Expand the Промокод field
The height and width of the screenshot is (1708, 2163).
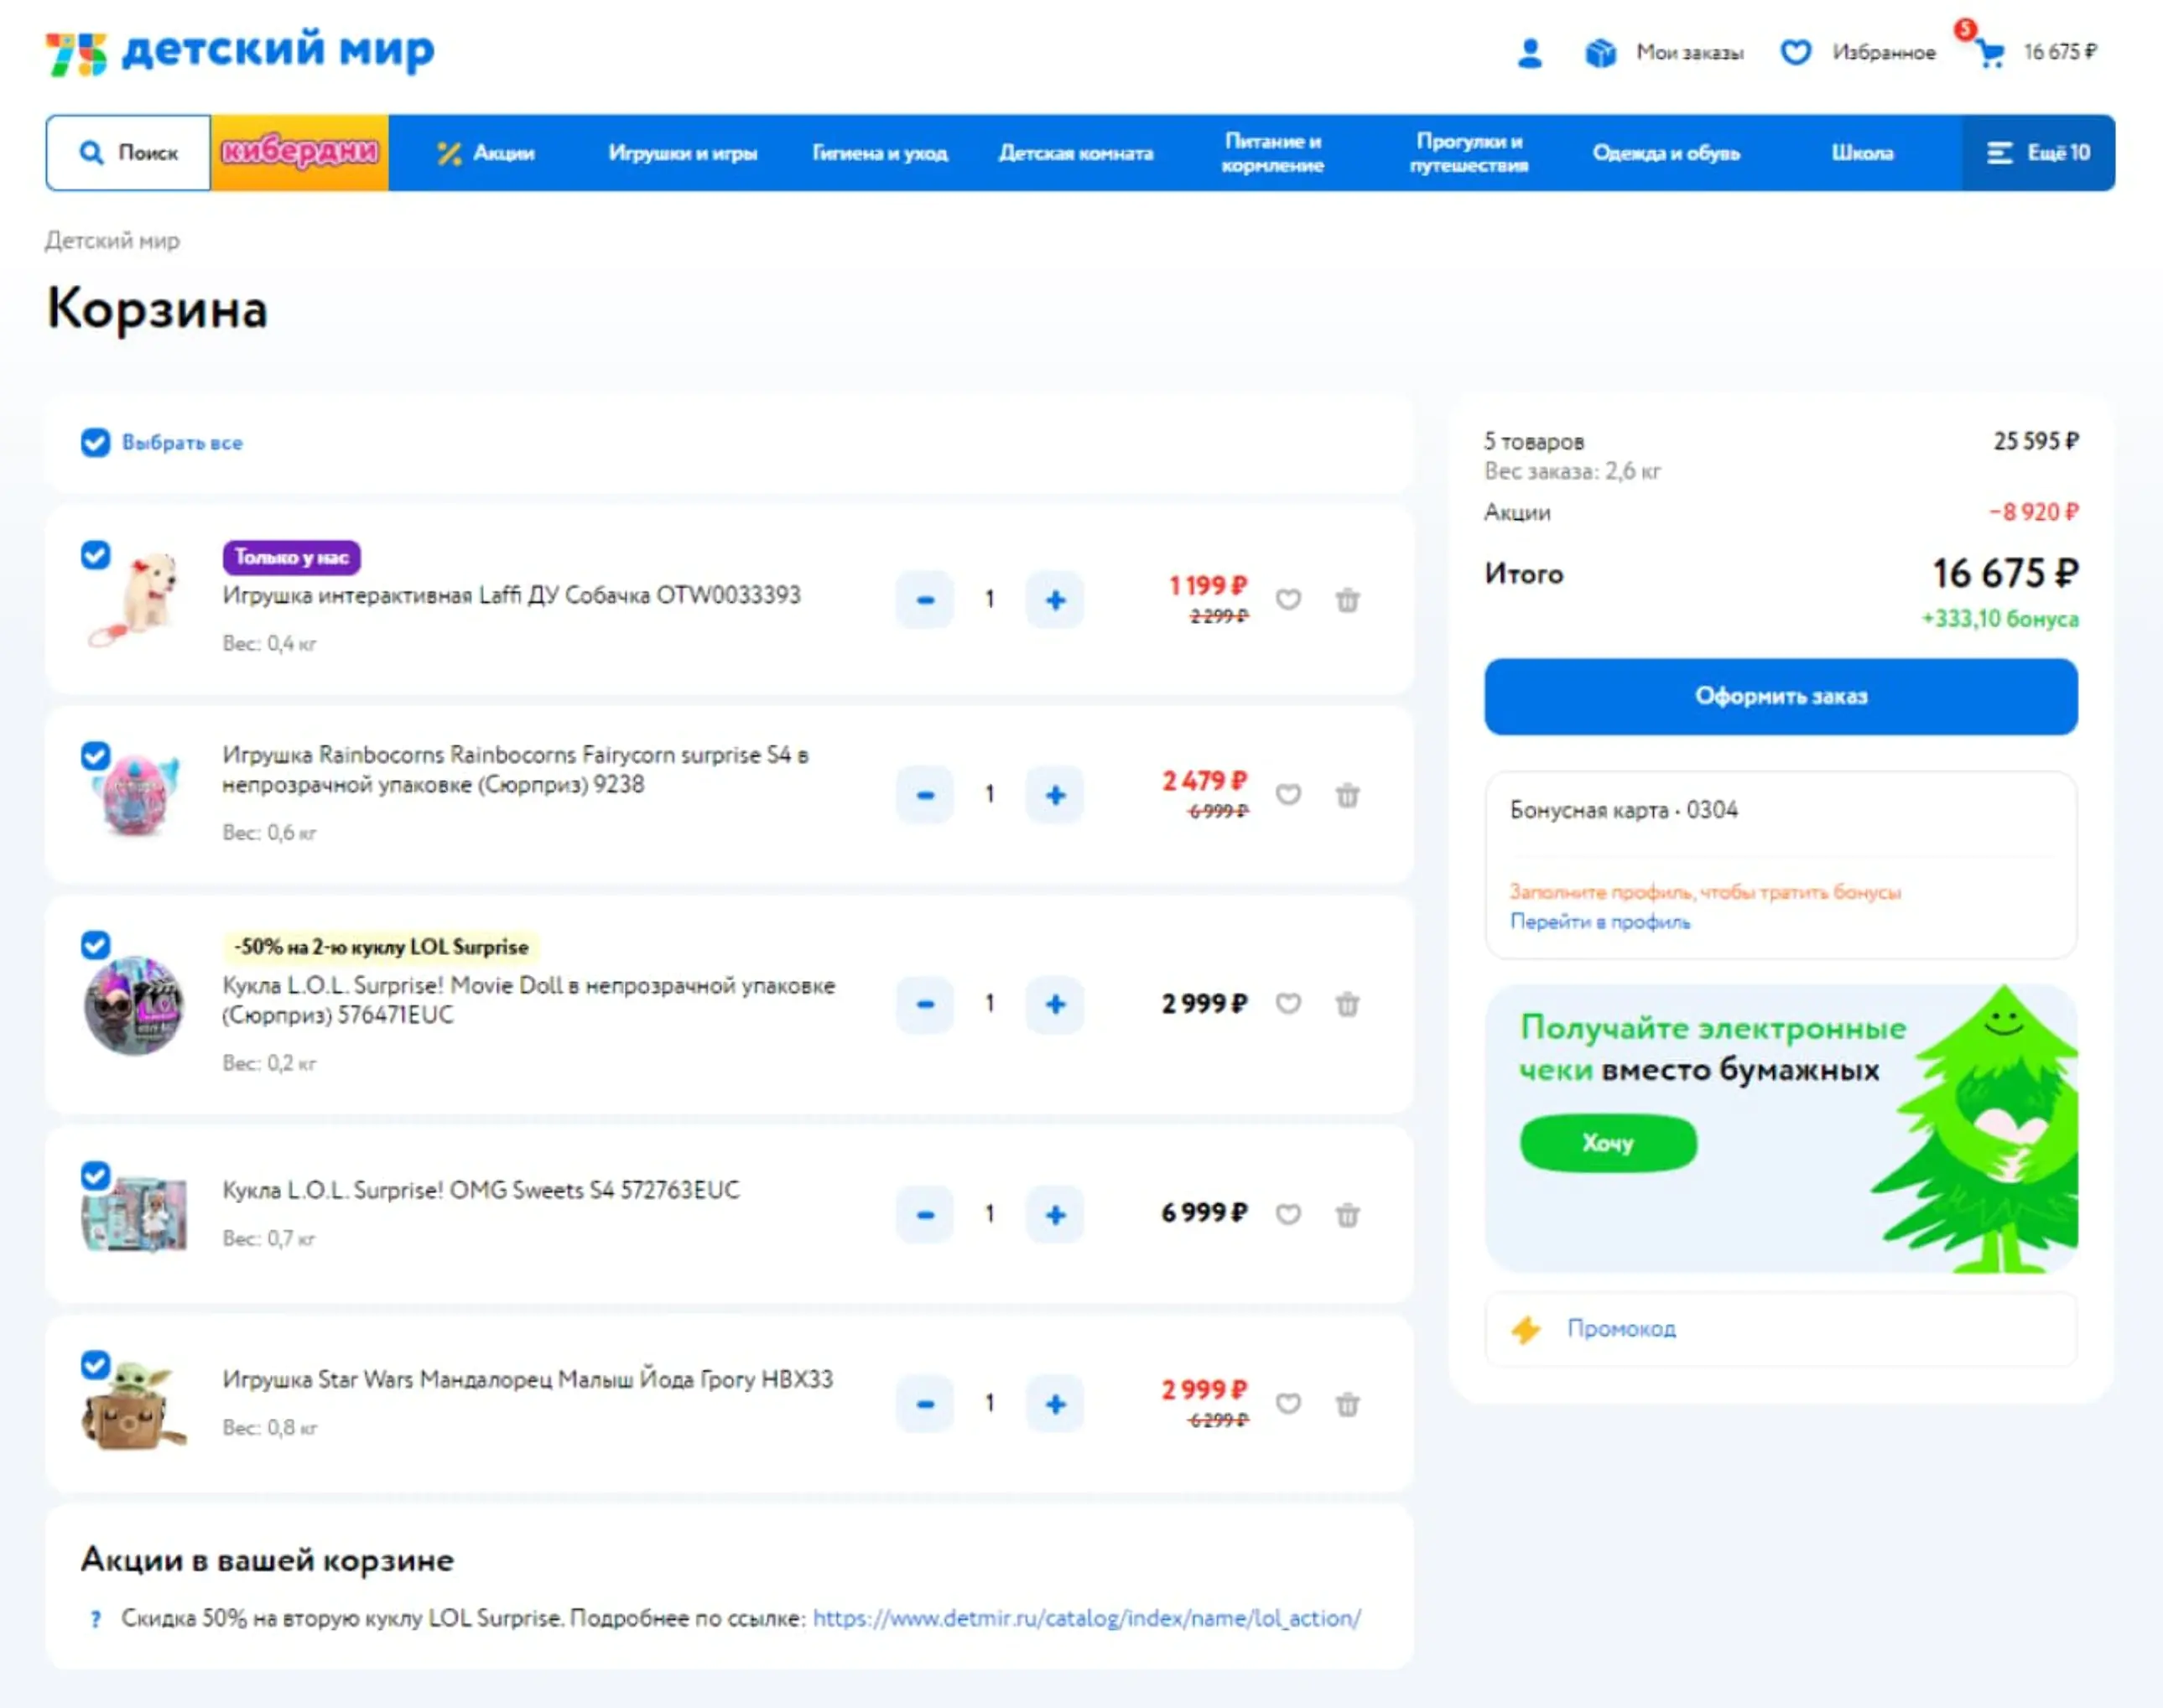pos(1780,1329)
